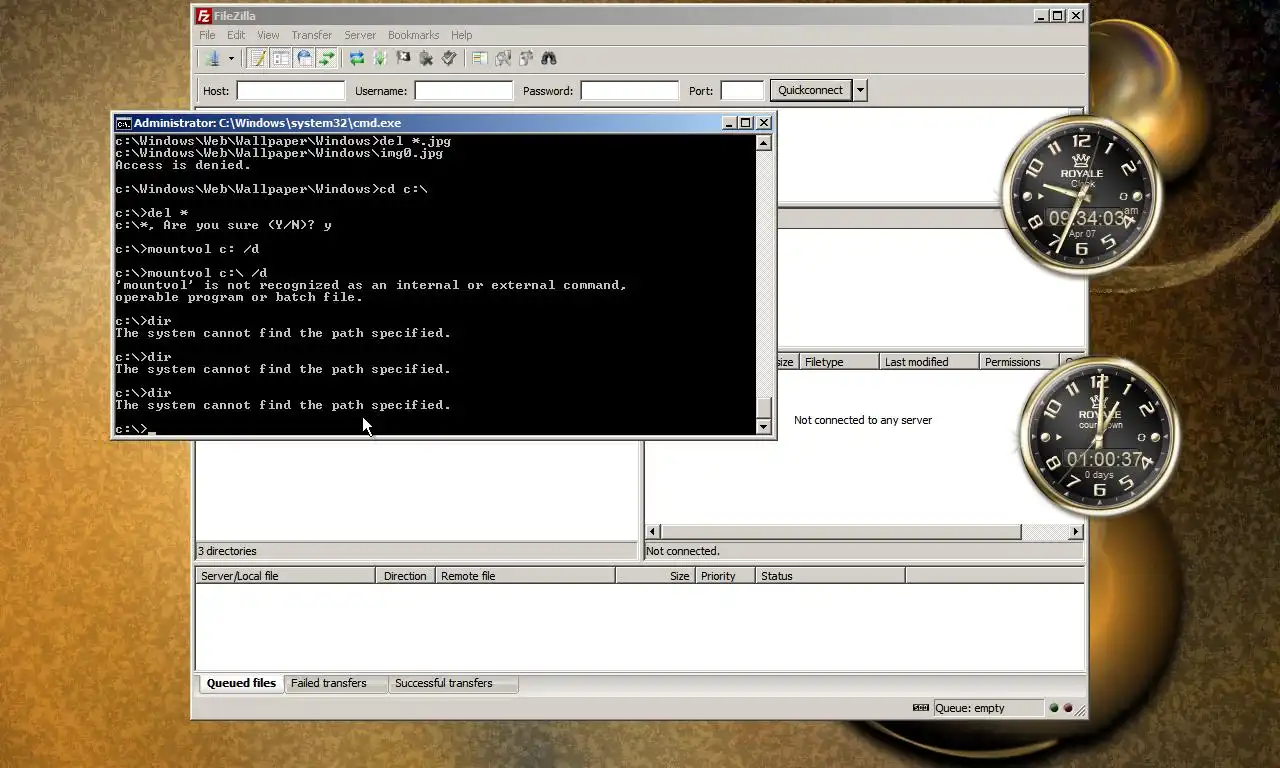Click the 'Access is denied.' cmd line

point(183,165)
